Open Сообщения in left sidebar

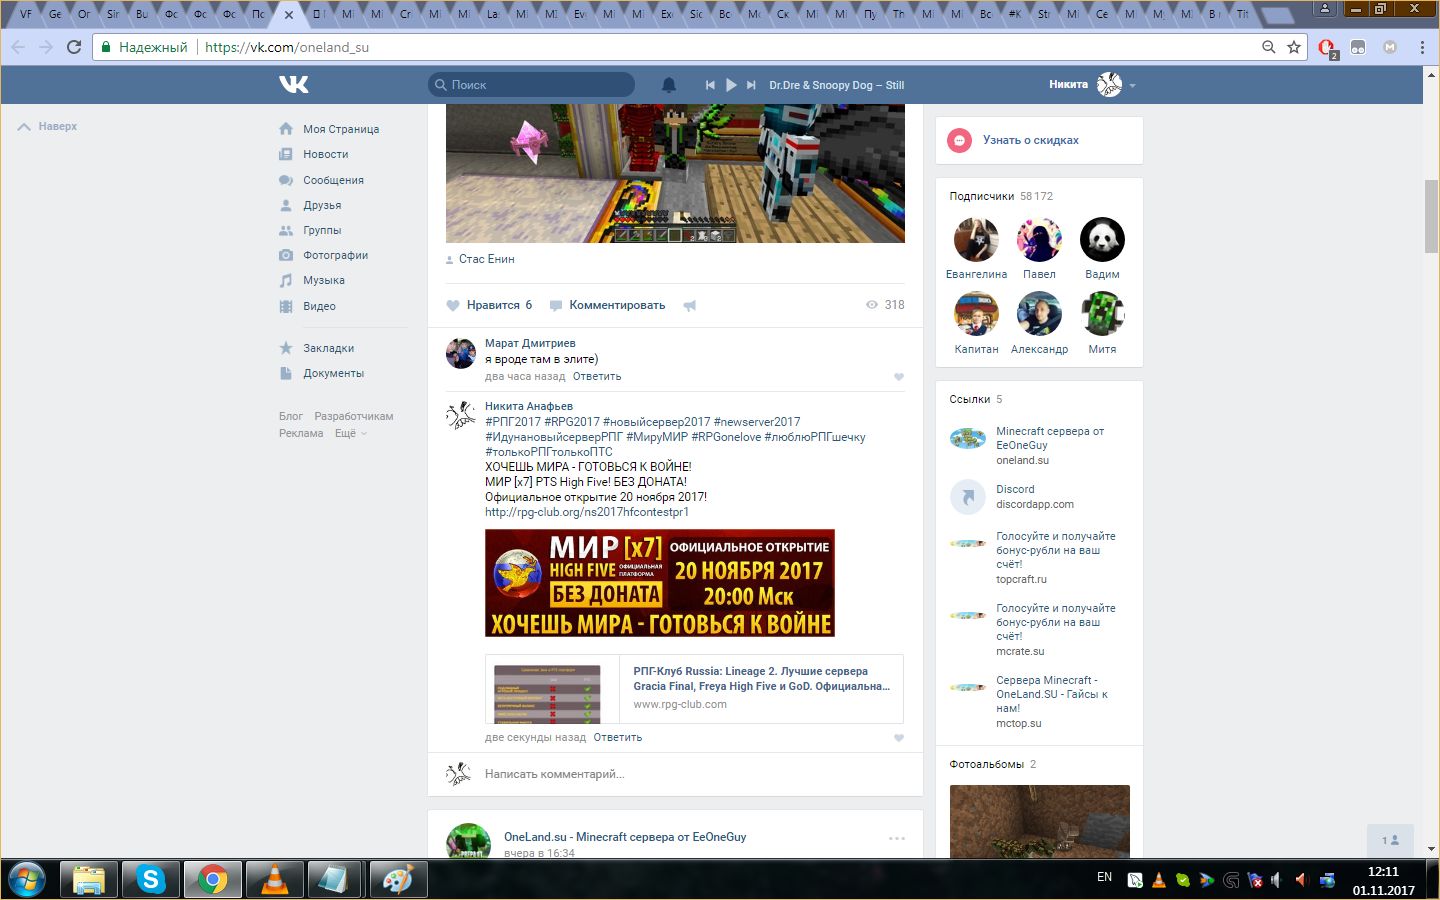pyautogui.click(x=333, y=180)
